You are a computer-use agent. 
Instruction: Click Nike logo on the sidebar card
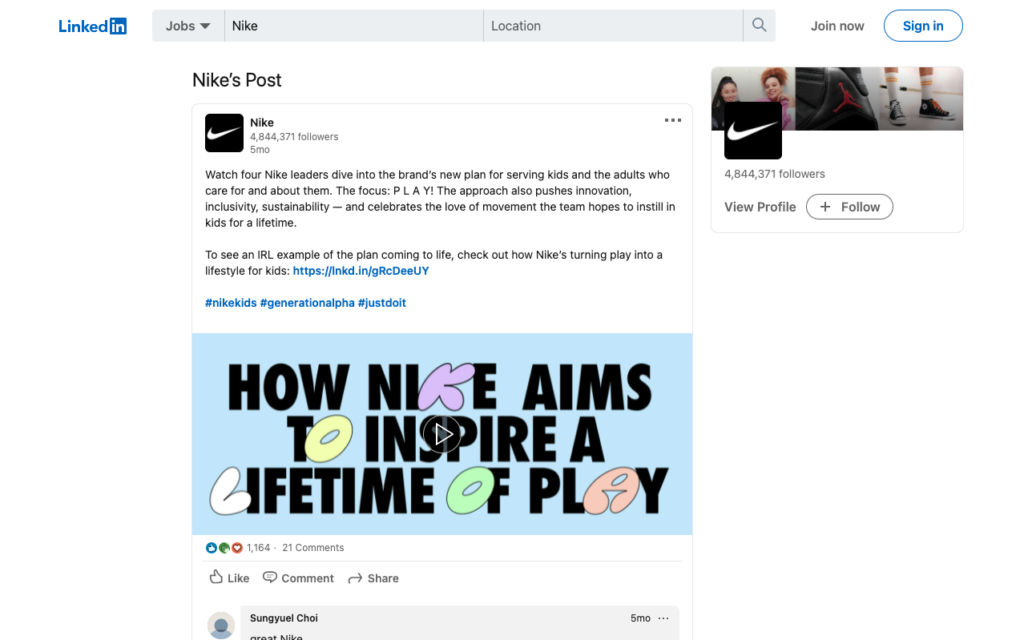752,131
